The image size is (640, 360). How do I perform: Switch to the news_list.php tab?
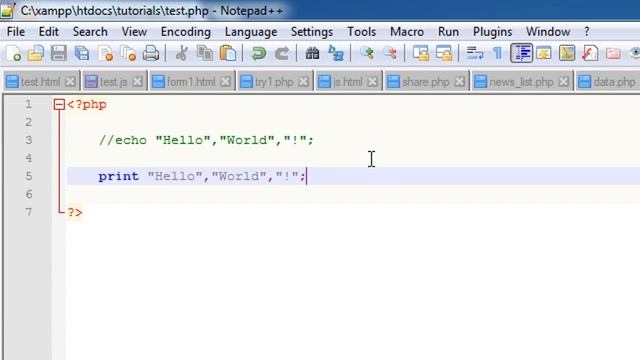point(521,82)
